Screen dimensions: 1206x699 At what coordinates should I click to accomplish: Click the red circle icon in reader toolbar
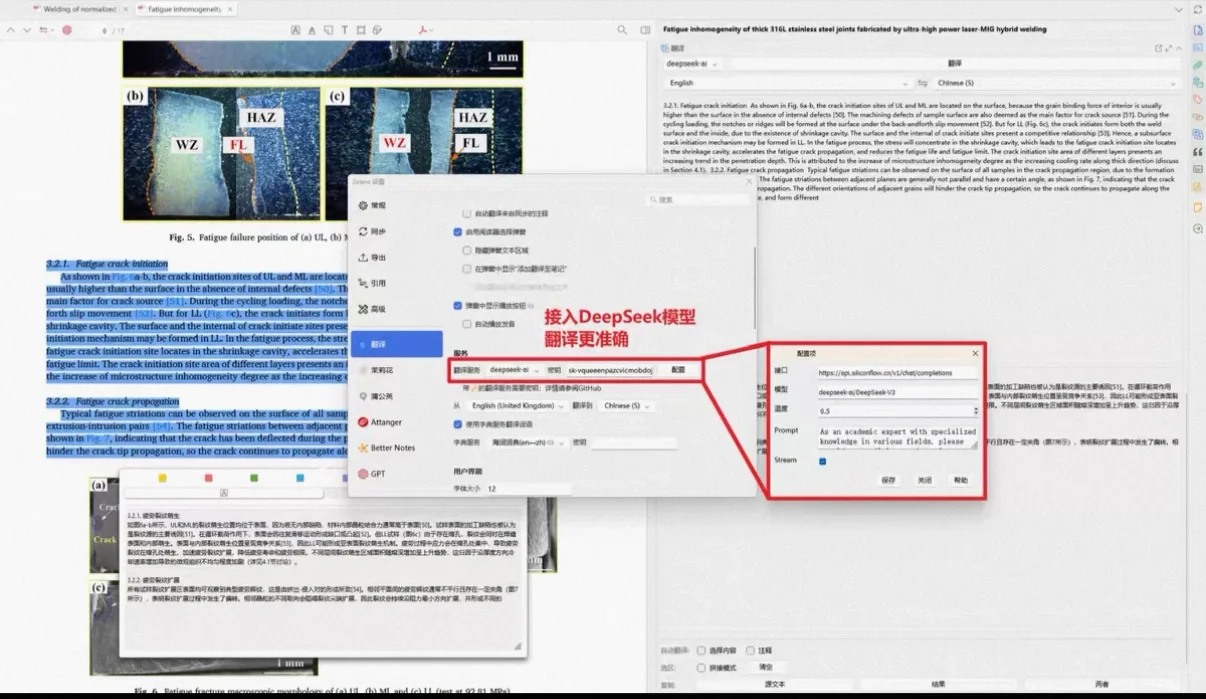click(x=67, y=30)
